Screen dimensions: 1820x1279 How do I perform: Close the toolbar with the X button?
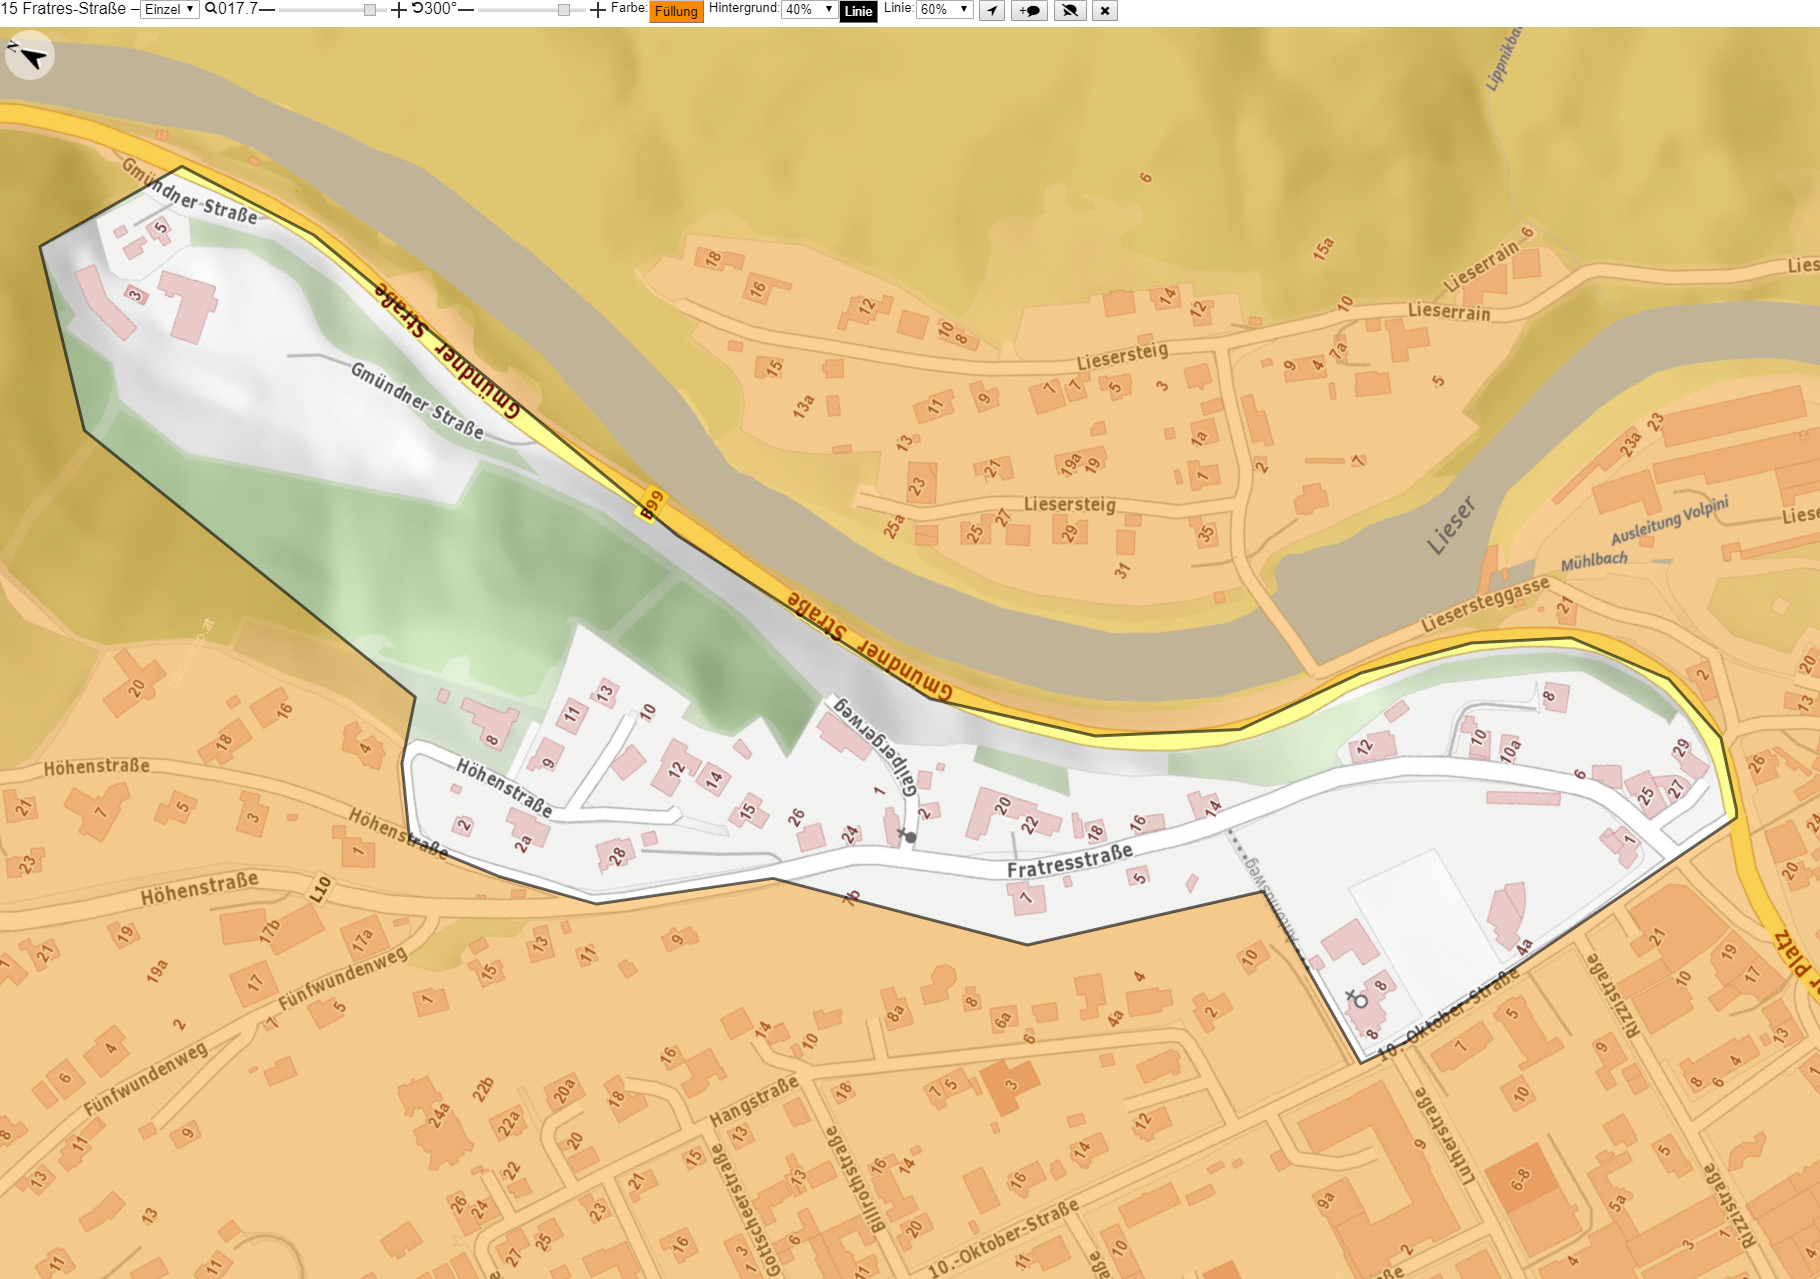click(x=1105, y=11)
